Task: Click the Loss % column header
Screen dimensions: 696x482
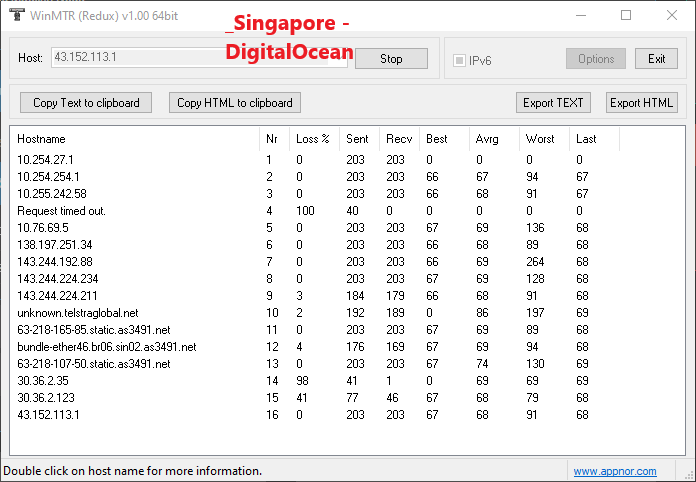Action: (314, 139)
